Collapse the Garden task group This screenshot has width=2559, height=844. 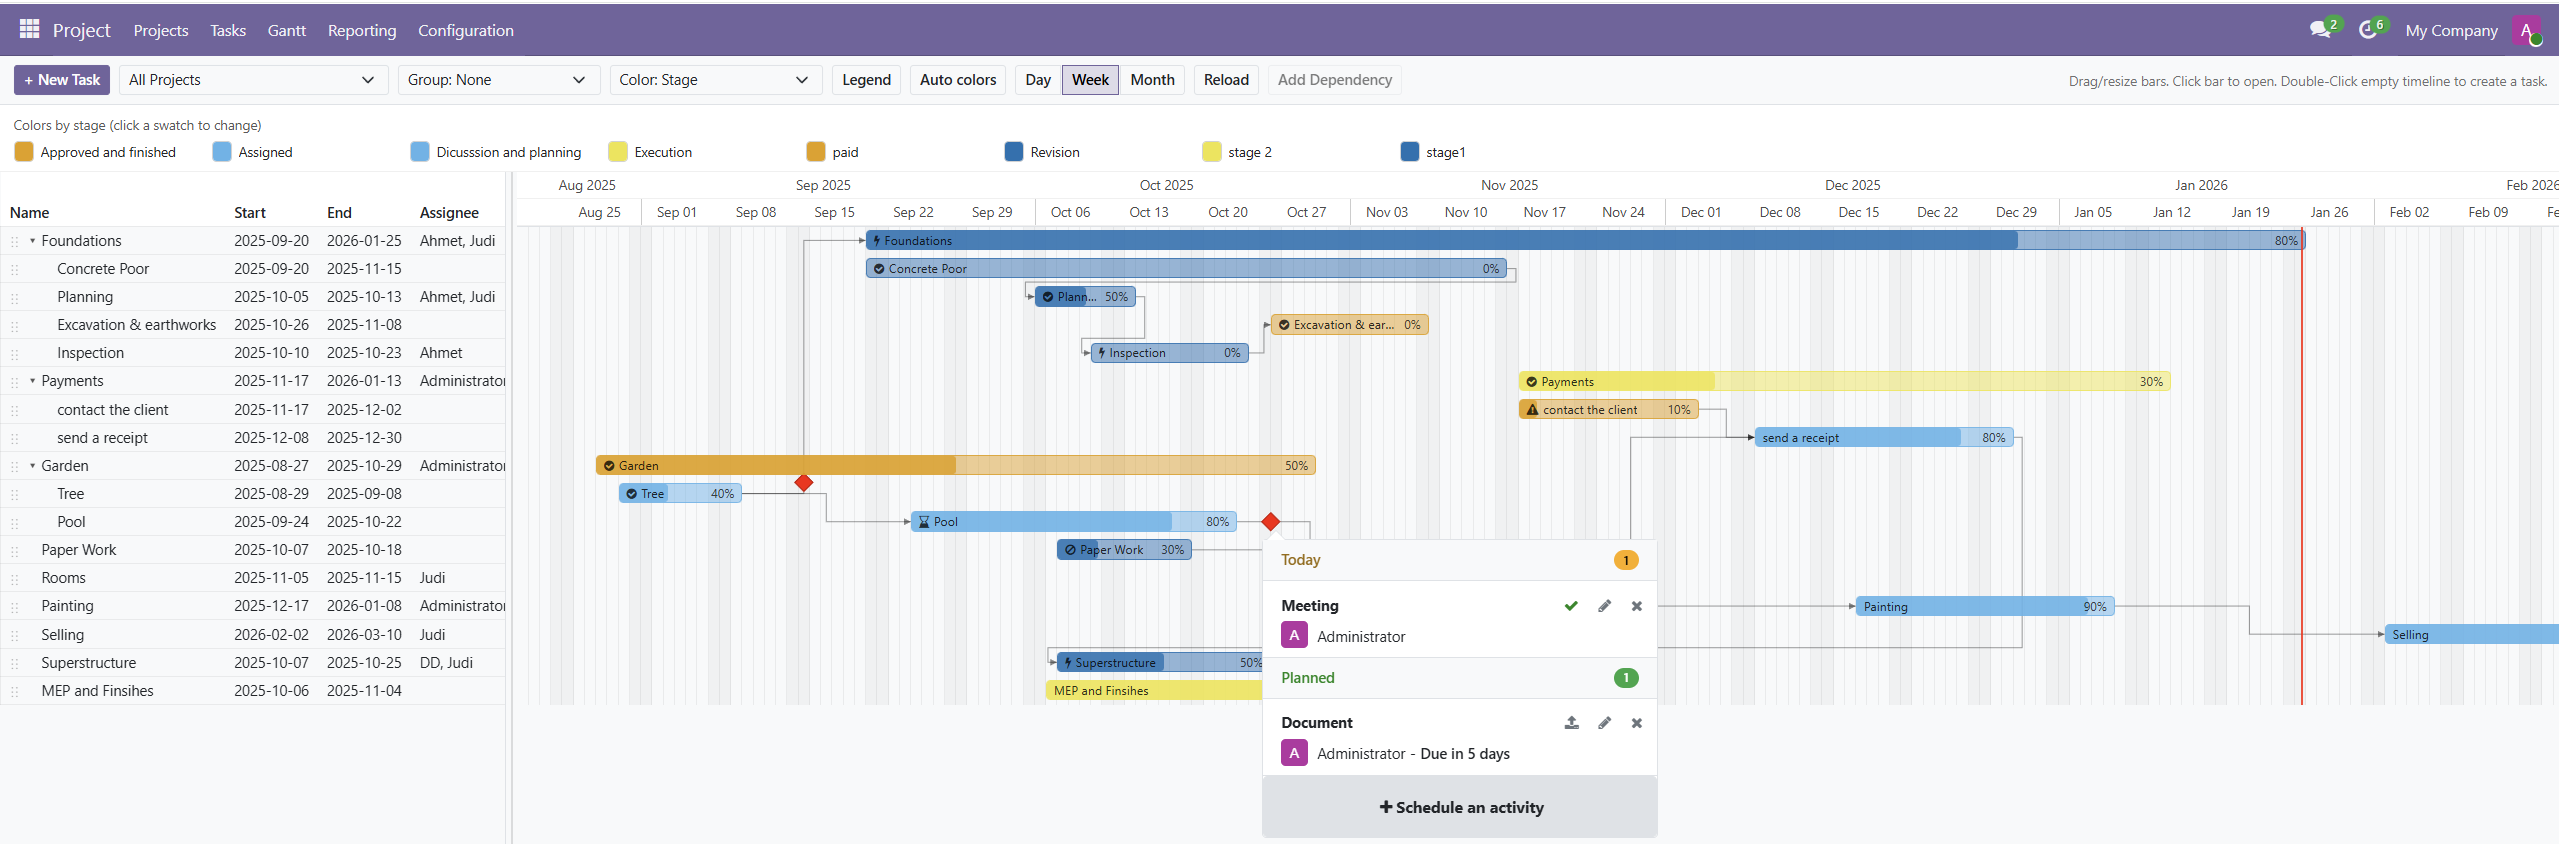click(x=32, y=466)
